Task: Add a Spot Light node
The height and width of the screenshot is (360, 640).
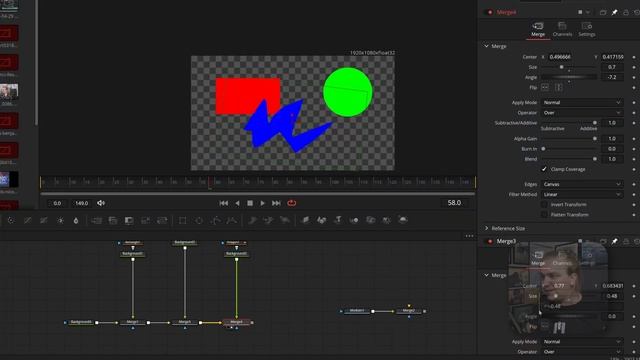Action: 387,220
